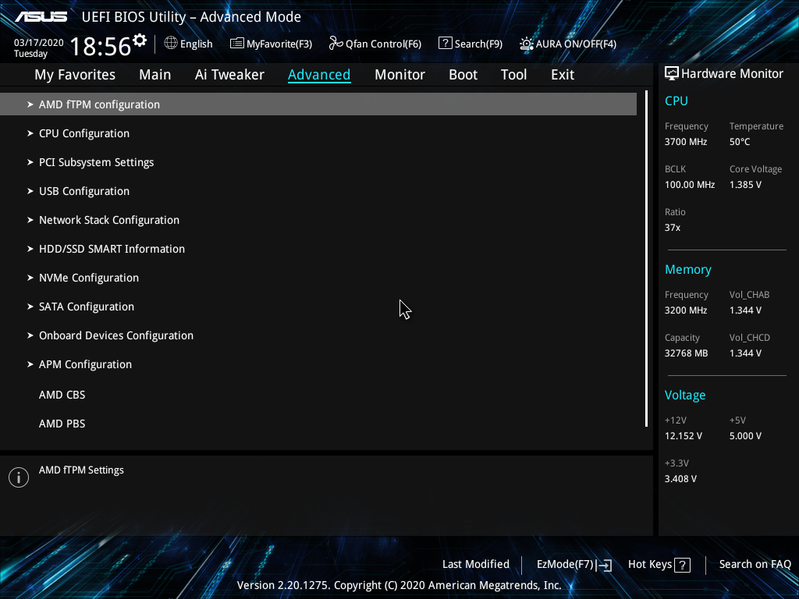Image resolution: width=799 pixels, height=599 pixels.
Task: Click CPU frequency value 3700 MHz
Action: [686, 142]
